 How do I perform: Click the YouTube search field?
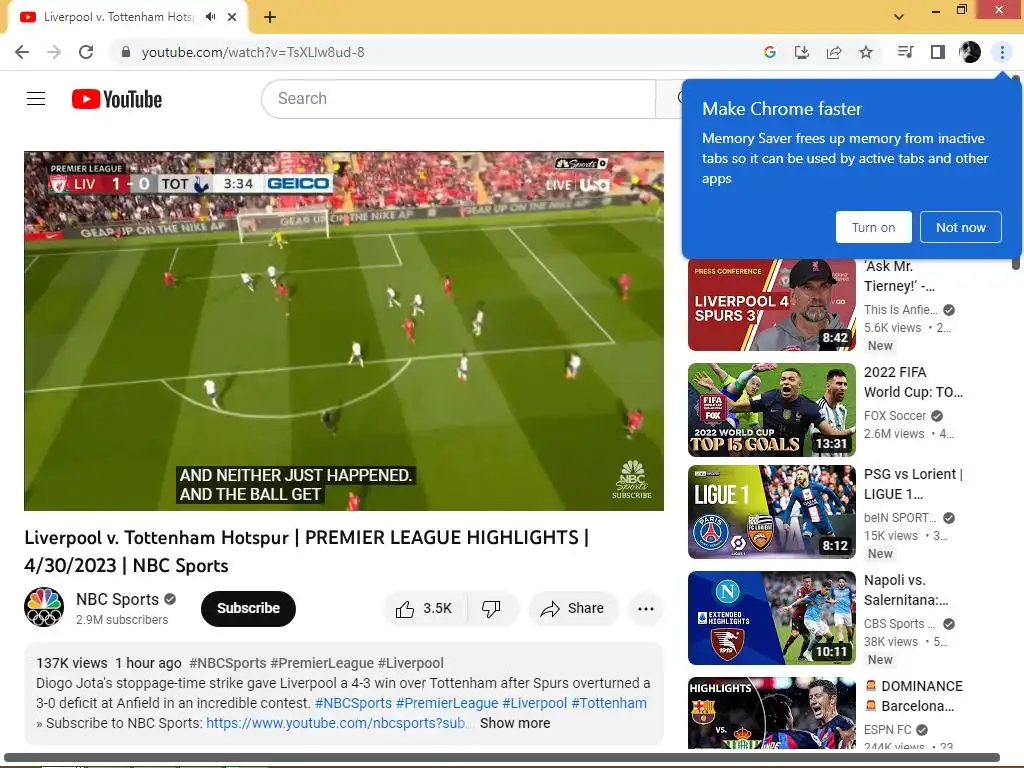[x=458, y=99]
